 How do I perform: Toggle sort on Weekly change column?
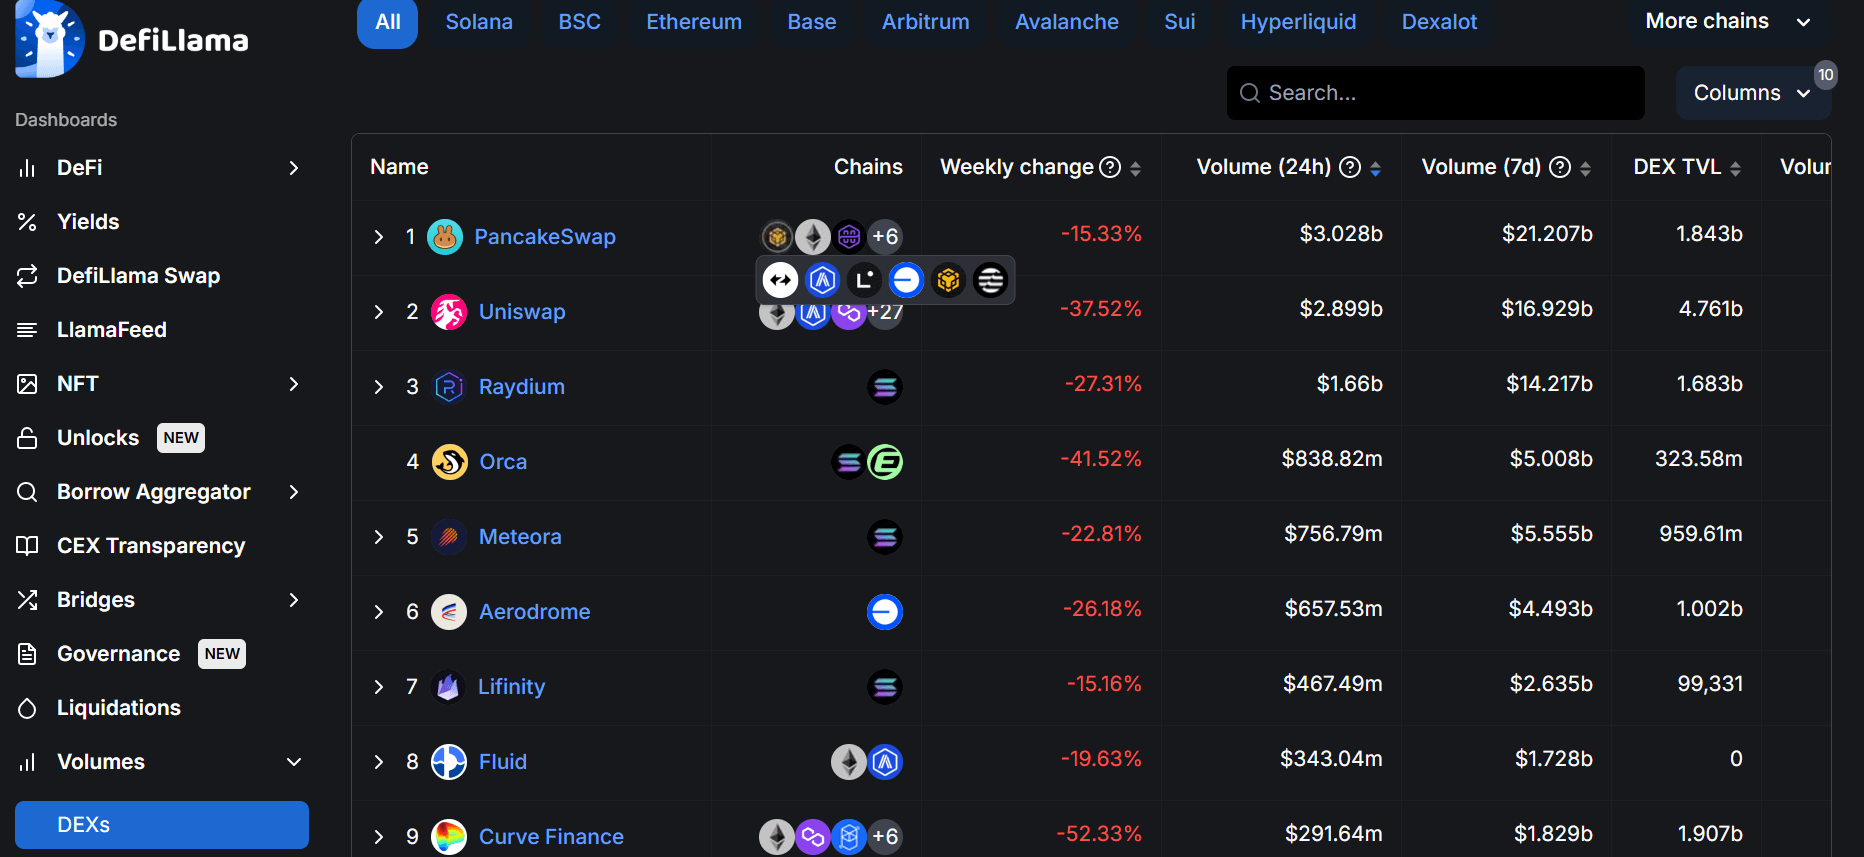[x=1135, y=168]
